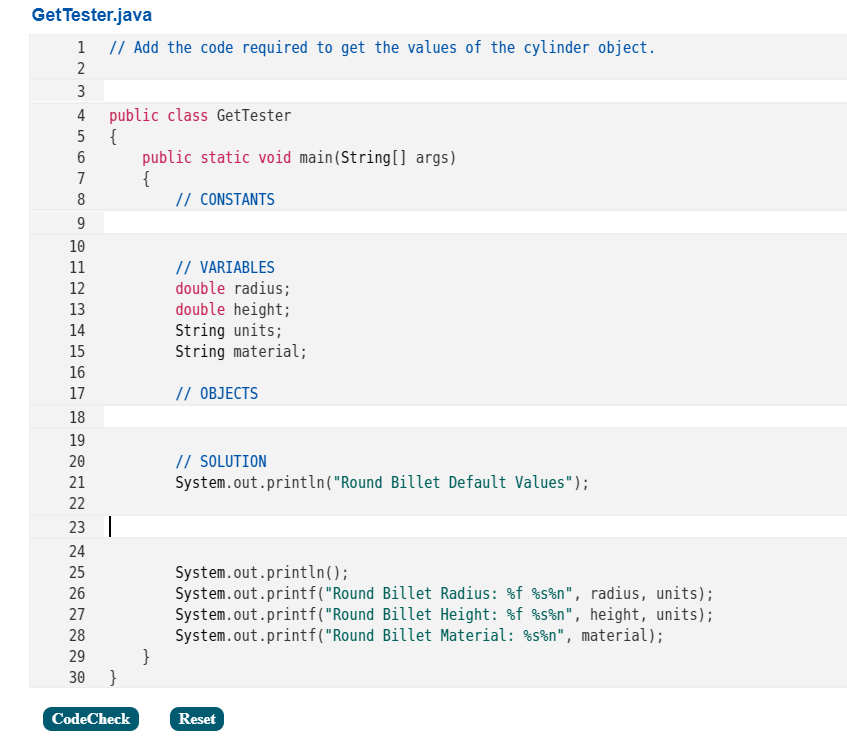847x742 pixels.
Task: Click line number 1 in the gutter
Action: [80, 47]
